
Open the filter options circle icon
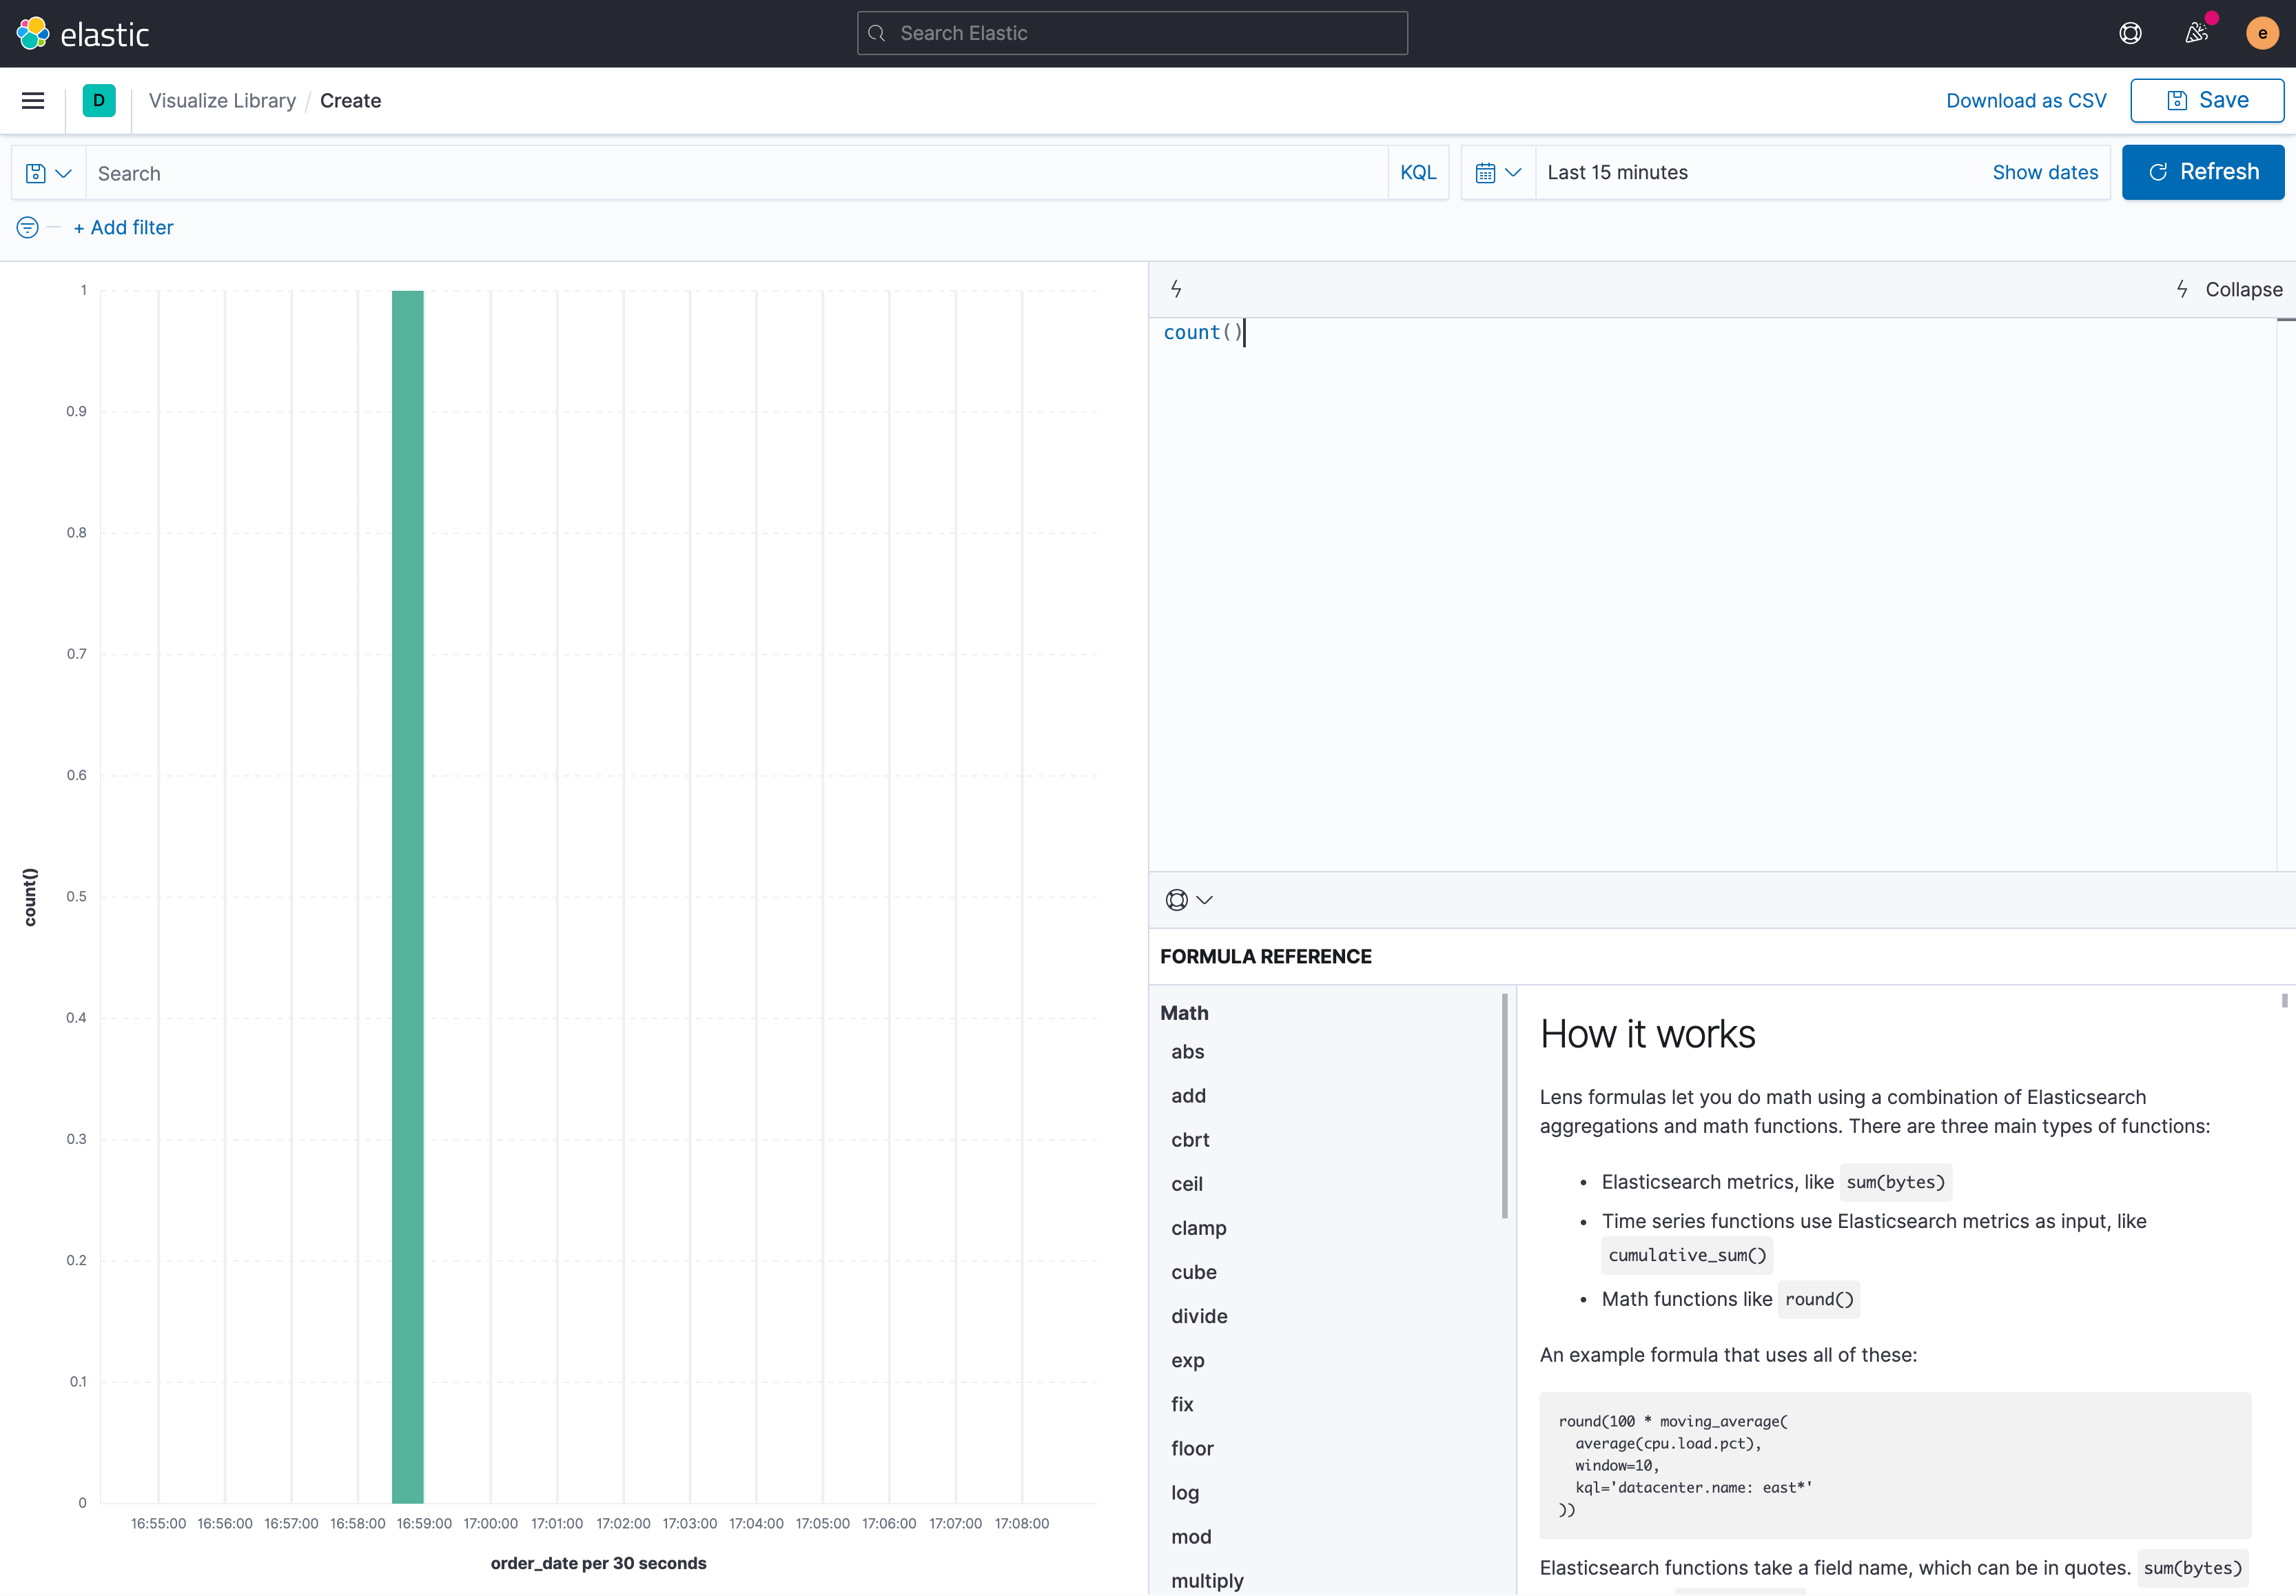tap(28, 227)
